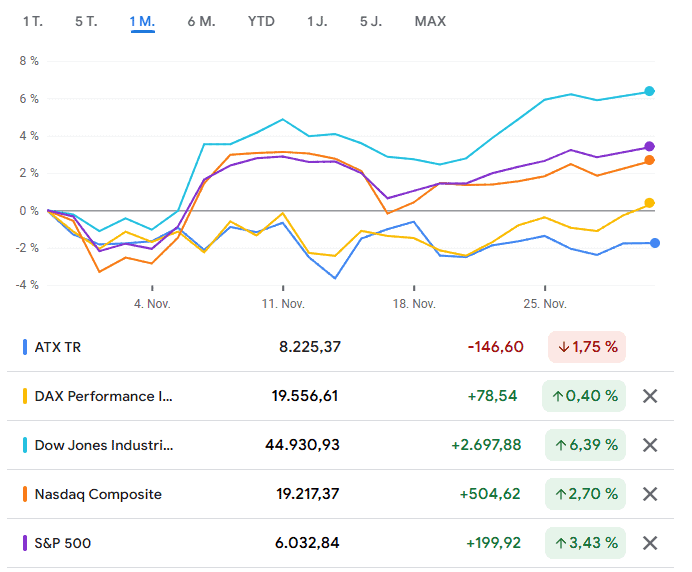Image resolution: width=692 pixels, height=572 pixels.
Task: Open the Dow Jones Industrial entry
Action: tap(104, 445)
